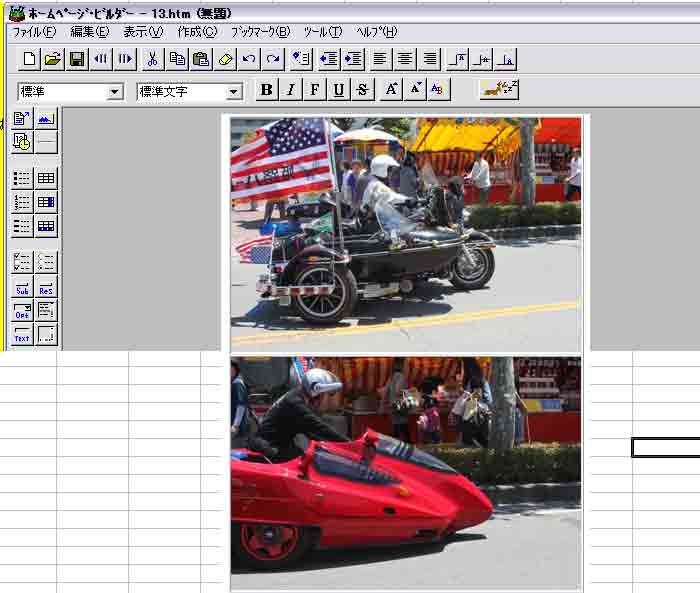The height and width of the screenshot is (593, 700).
Task: Open the 標準文字 font style dropdown
Action: tap(234, 92)
